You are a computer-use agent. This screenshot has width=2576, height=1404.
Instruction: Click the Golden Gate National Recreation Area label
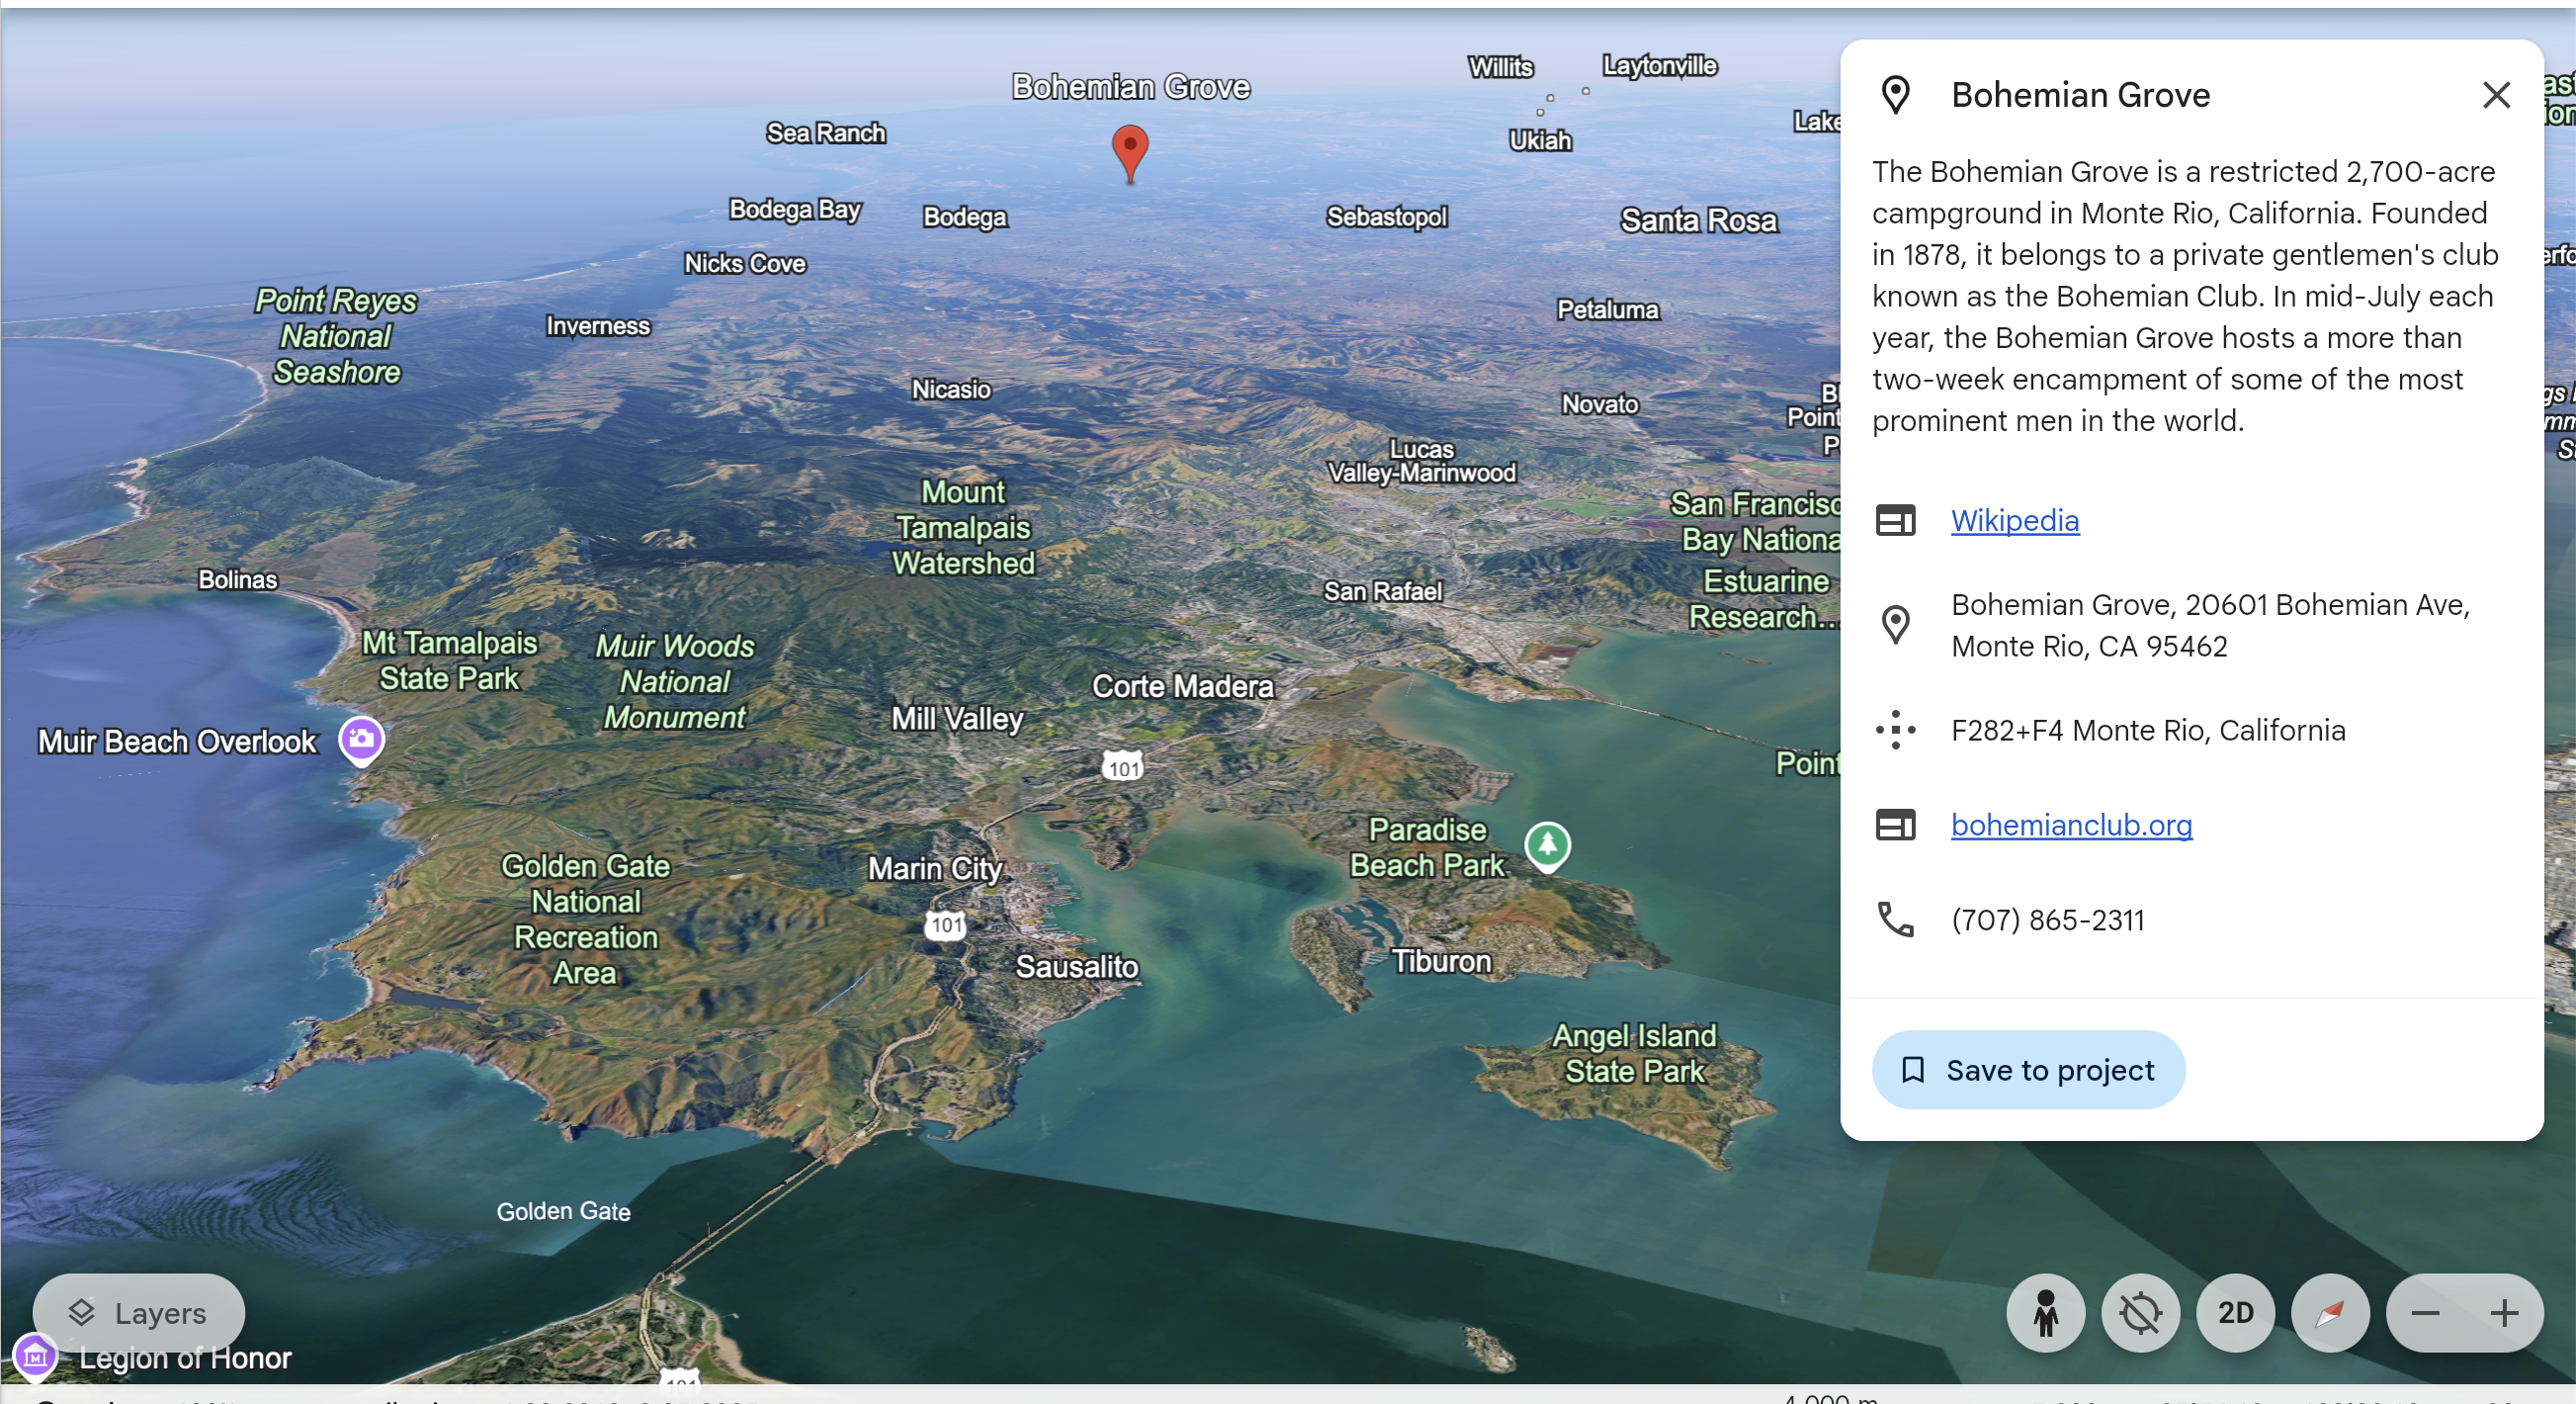click(x=585, y=919)
